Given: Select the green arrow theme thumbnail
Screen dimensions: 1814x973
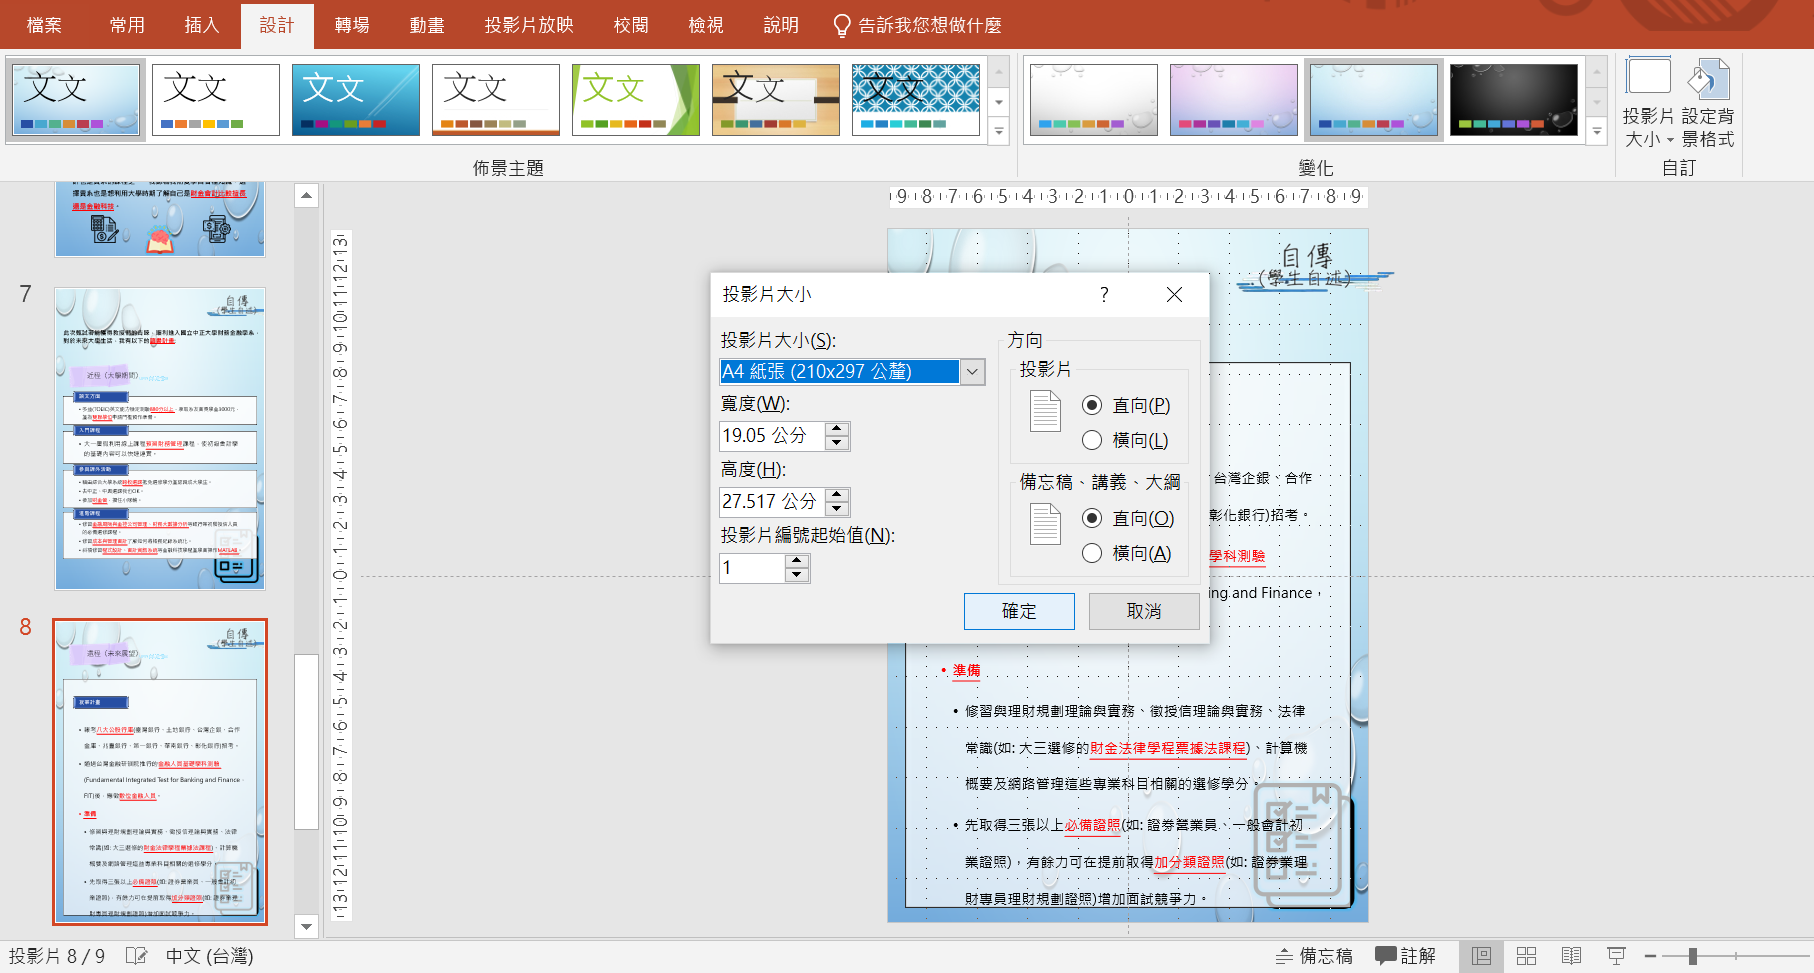Looking at the screenshot, I should point(636,99).
